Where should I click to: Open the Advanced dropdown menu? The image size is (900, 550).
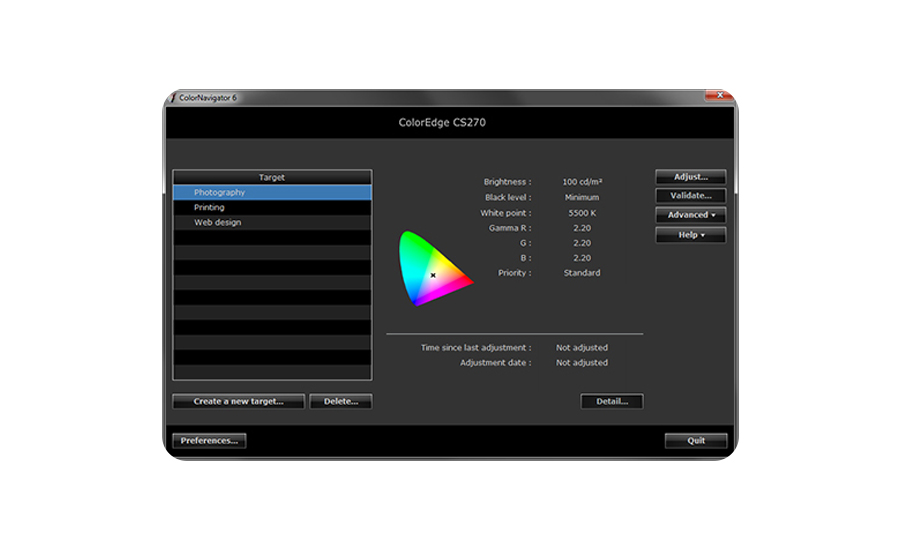coord(690,215)
